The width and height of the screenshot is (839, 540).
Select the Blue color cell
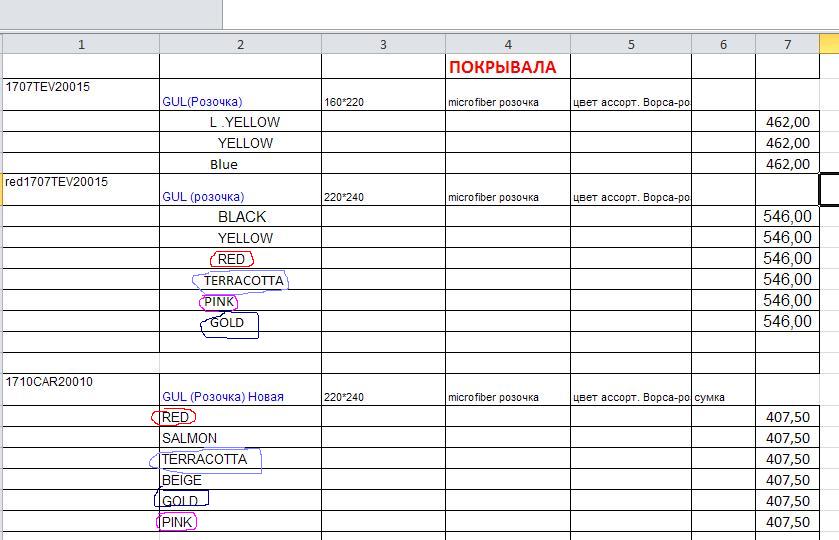(x=240, y=164)
